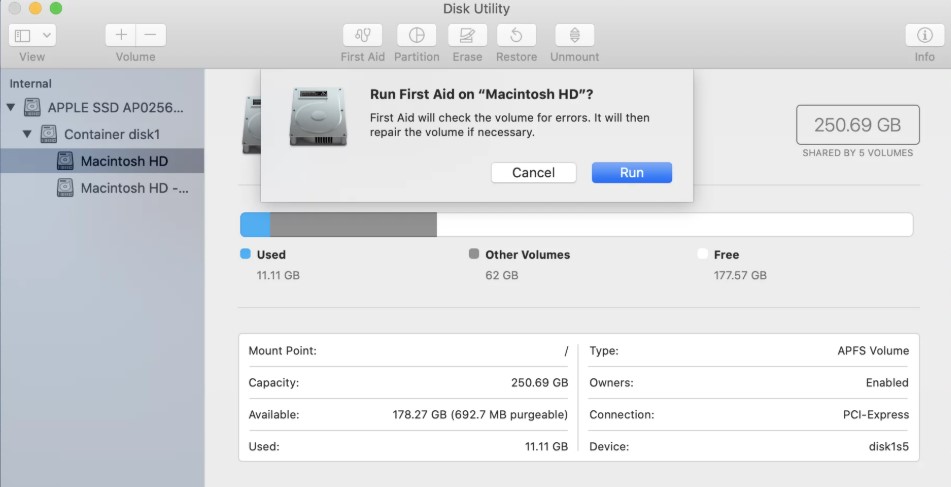
Task: Click the sidebar View icon
Action: tap(23, 35)
